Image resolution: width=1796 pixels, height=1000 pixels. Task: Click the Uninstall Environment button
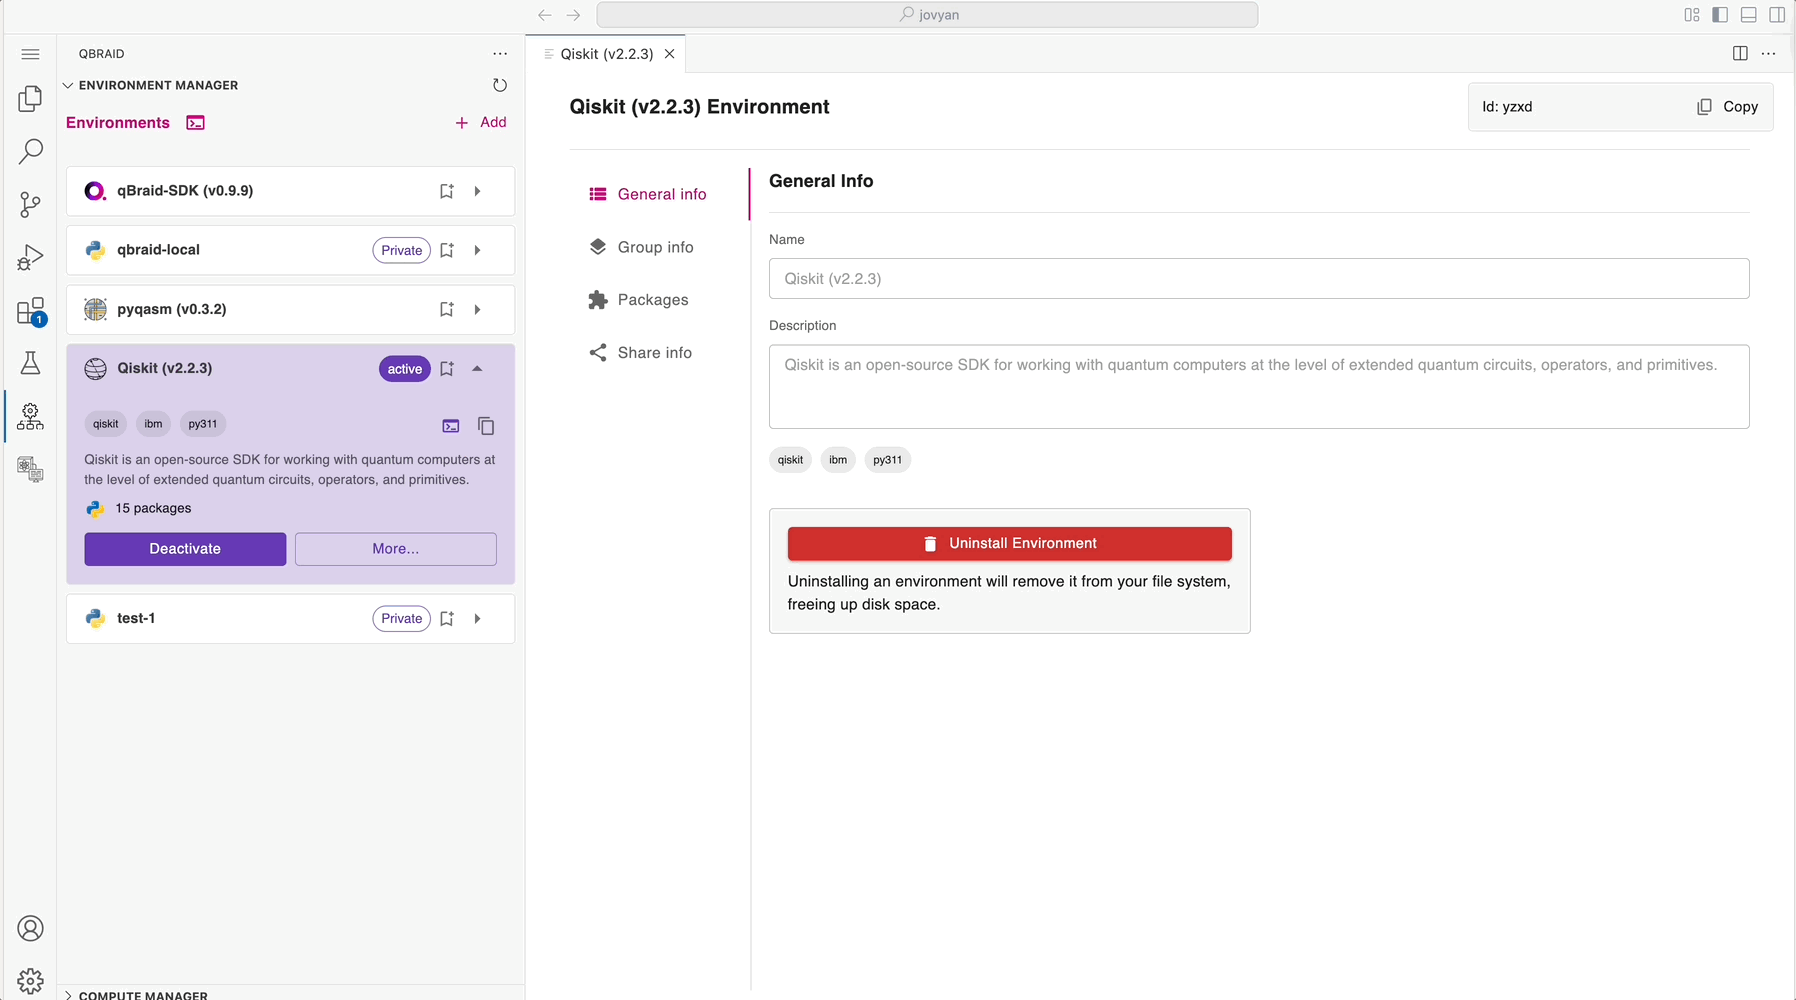[x=1010, y=544]
